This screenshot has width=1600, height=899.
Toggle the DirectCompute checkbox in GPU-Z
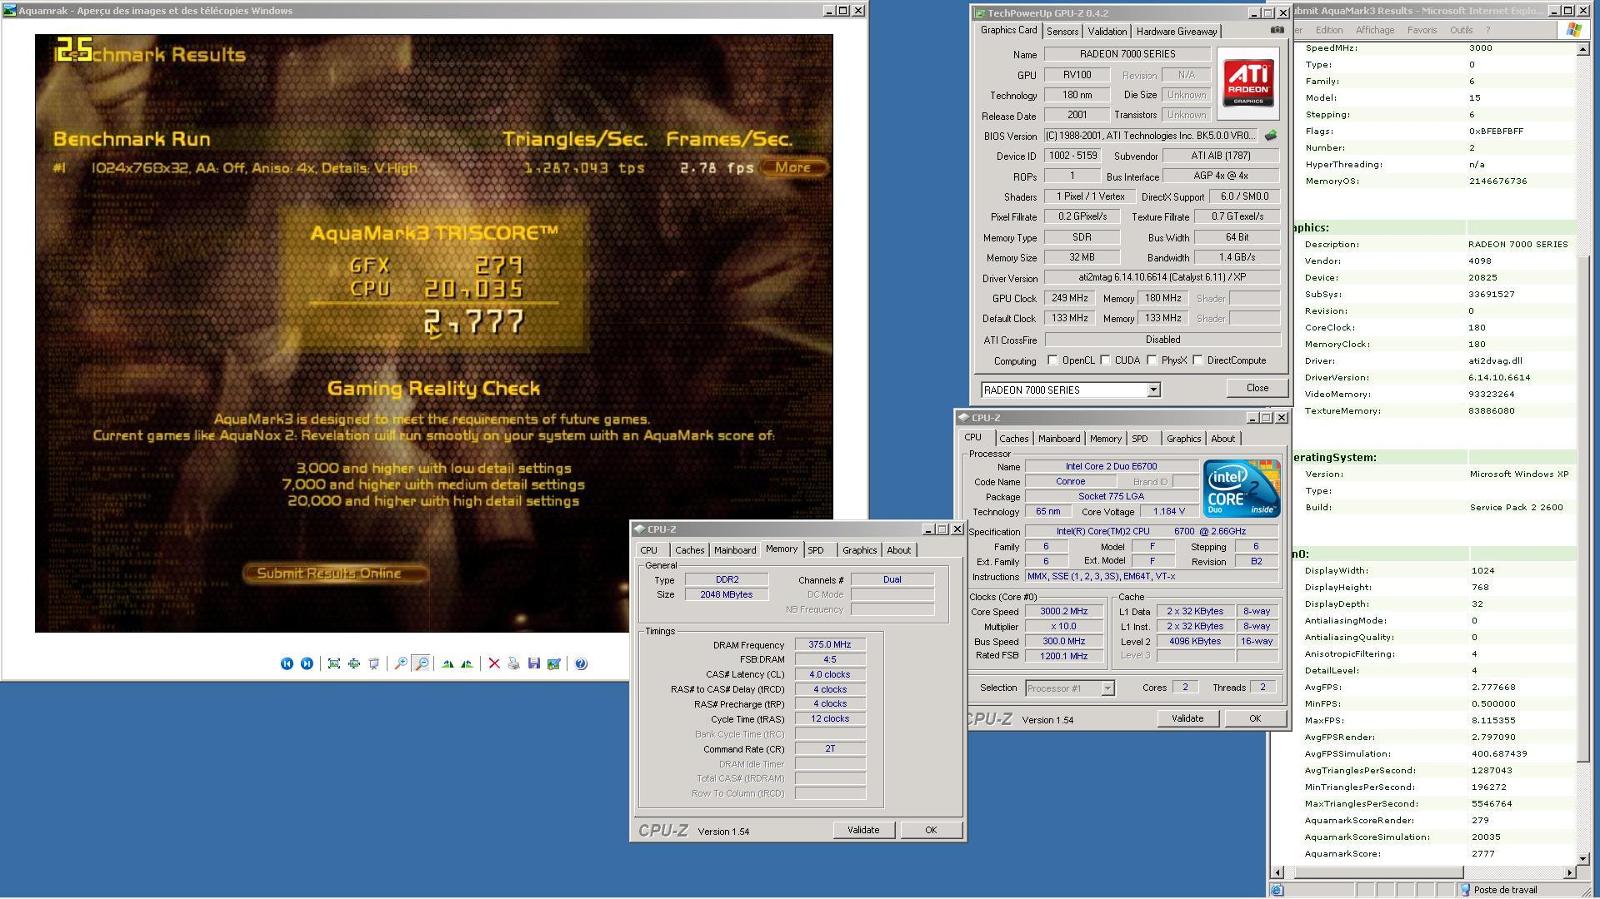click(x=1197, y=360)
